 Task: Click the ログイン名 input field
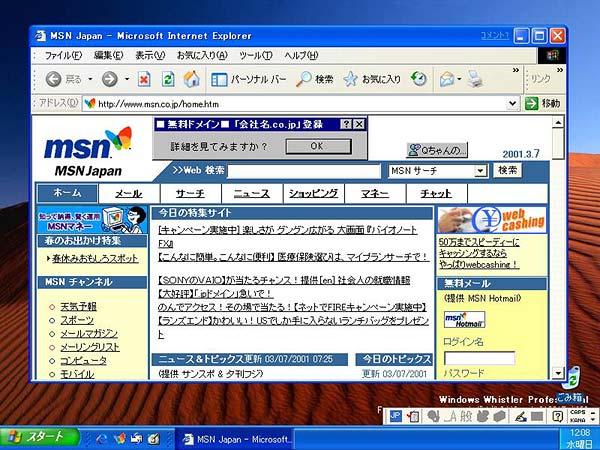click(479, 359)
